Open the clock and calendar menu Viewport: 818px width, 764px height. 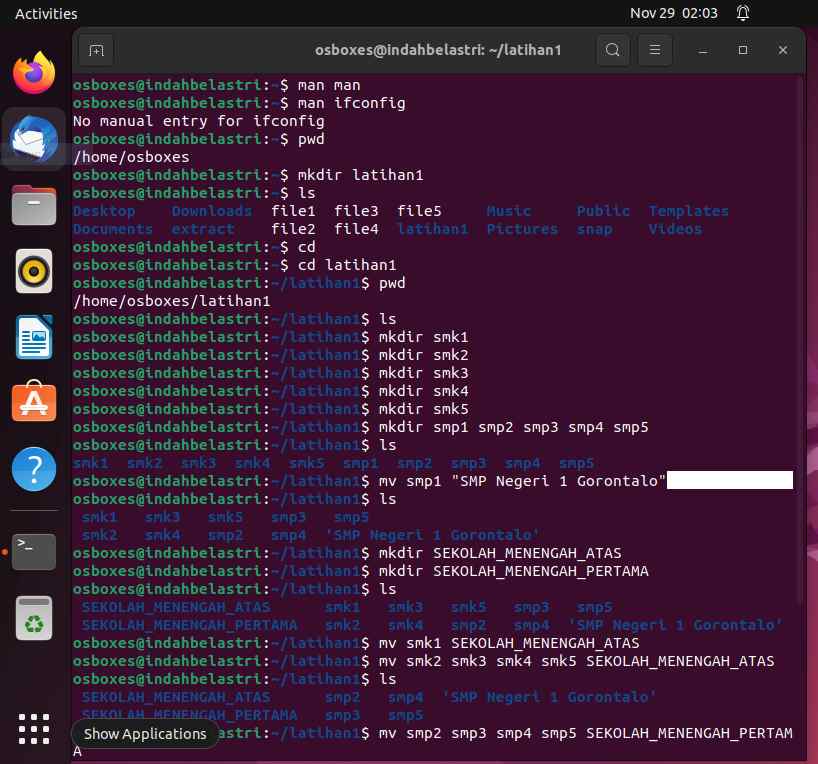673,13
